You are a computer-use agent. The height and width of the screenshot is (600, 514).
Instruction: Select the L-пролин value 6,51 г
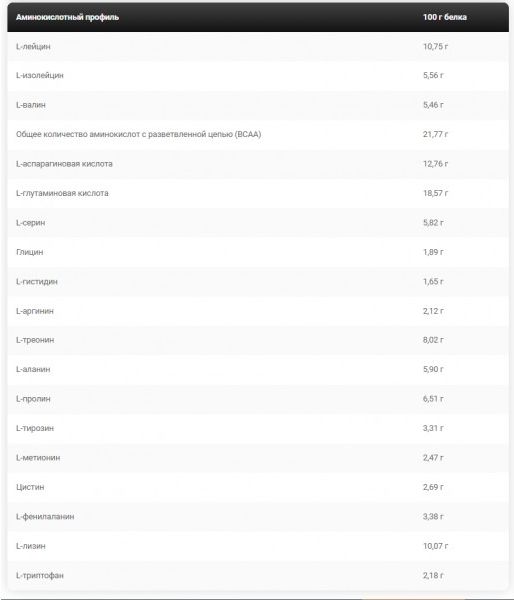pyautogui.click(x=433, y=399)
